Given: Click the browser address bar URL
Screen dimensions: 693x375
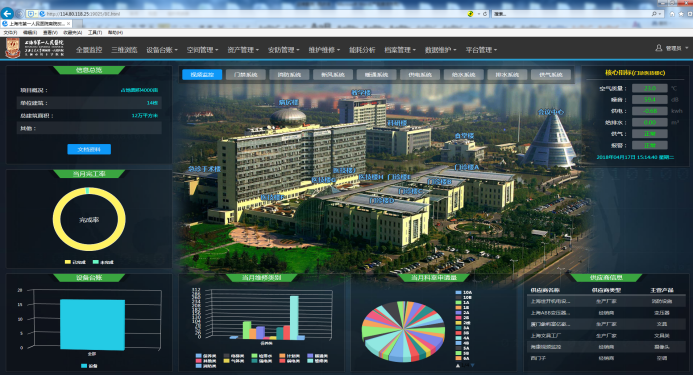Looking at the screenshot, I should pyautogui.click(x=83, y=14).
